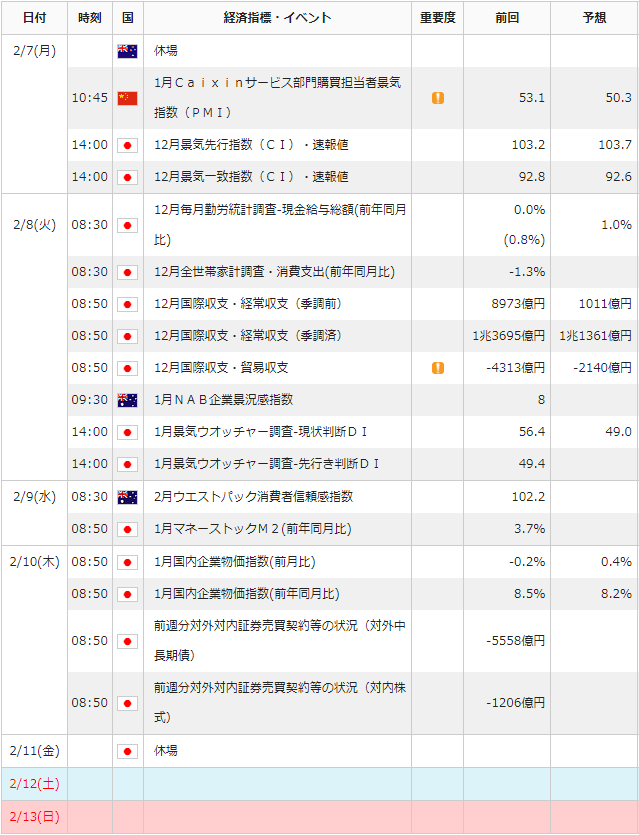Click the Japan flag for 12月景気先行指数

(x=127, y=145)
